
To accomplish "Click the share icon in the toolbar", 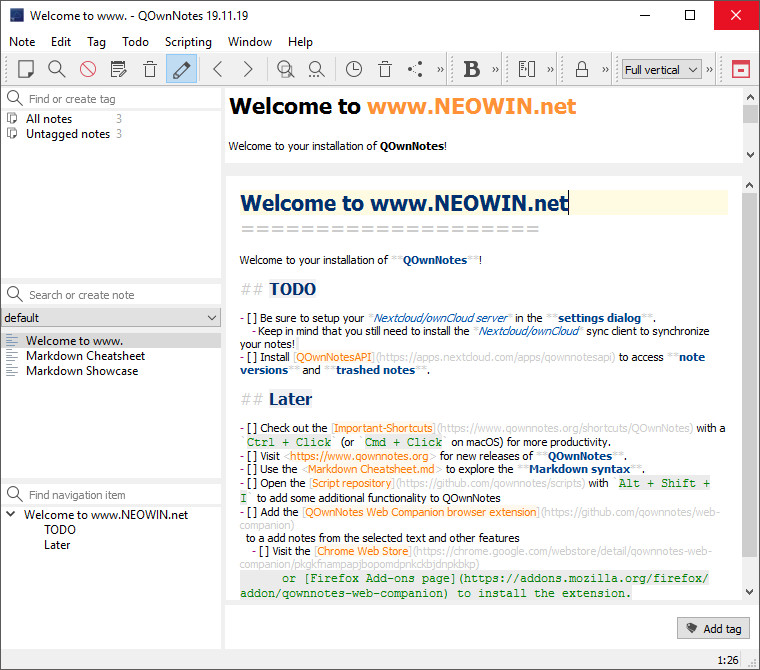I will [x=415, y=69].
